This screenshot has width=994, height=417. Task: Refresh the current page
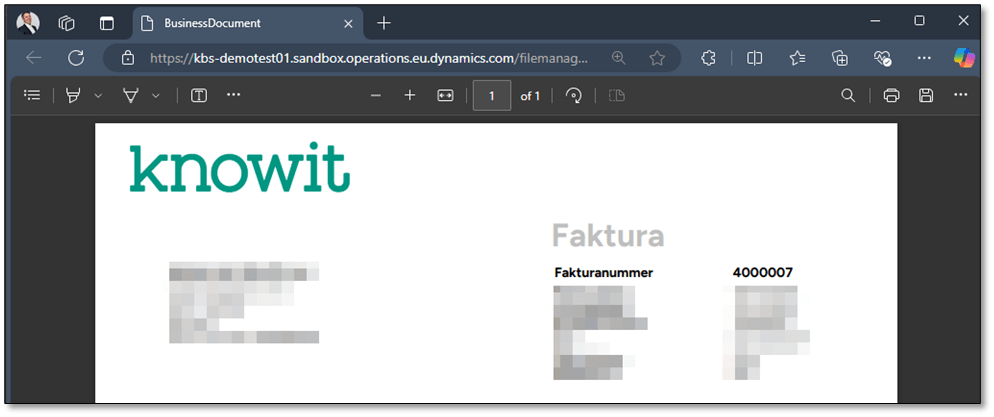pyautogui.click(x=75, y=58)
